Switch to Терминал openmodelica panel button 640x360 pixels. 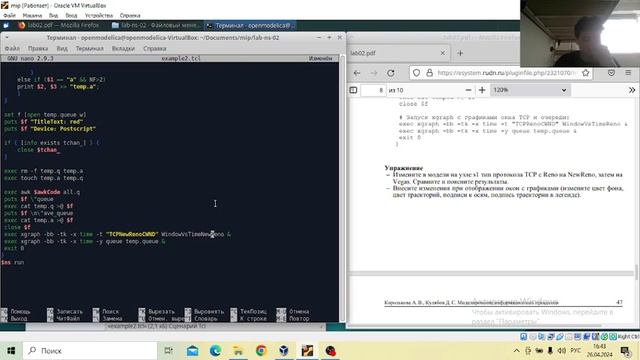coord(250,25)
